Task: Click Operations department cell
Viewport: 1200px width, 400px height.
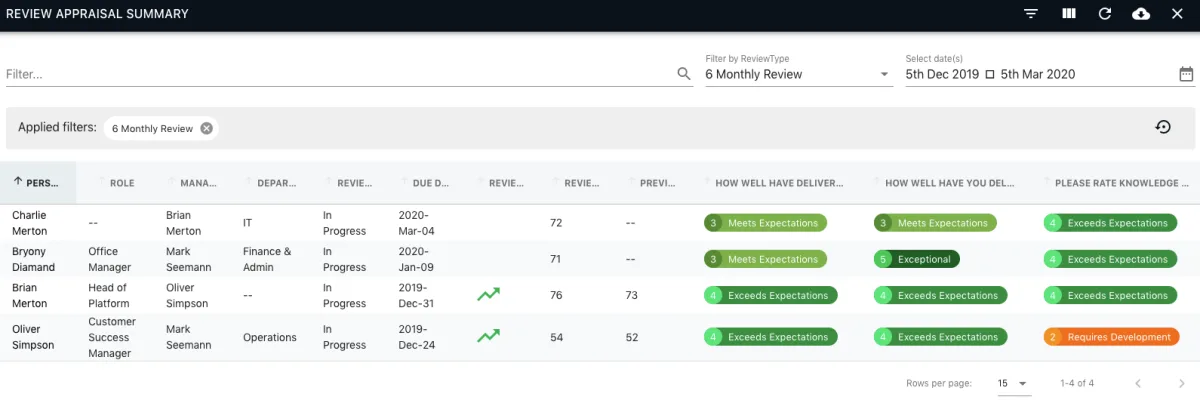Action: (x=270, y=338)
